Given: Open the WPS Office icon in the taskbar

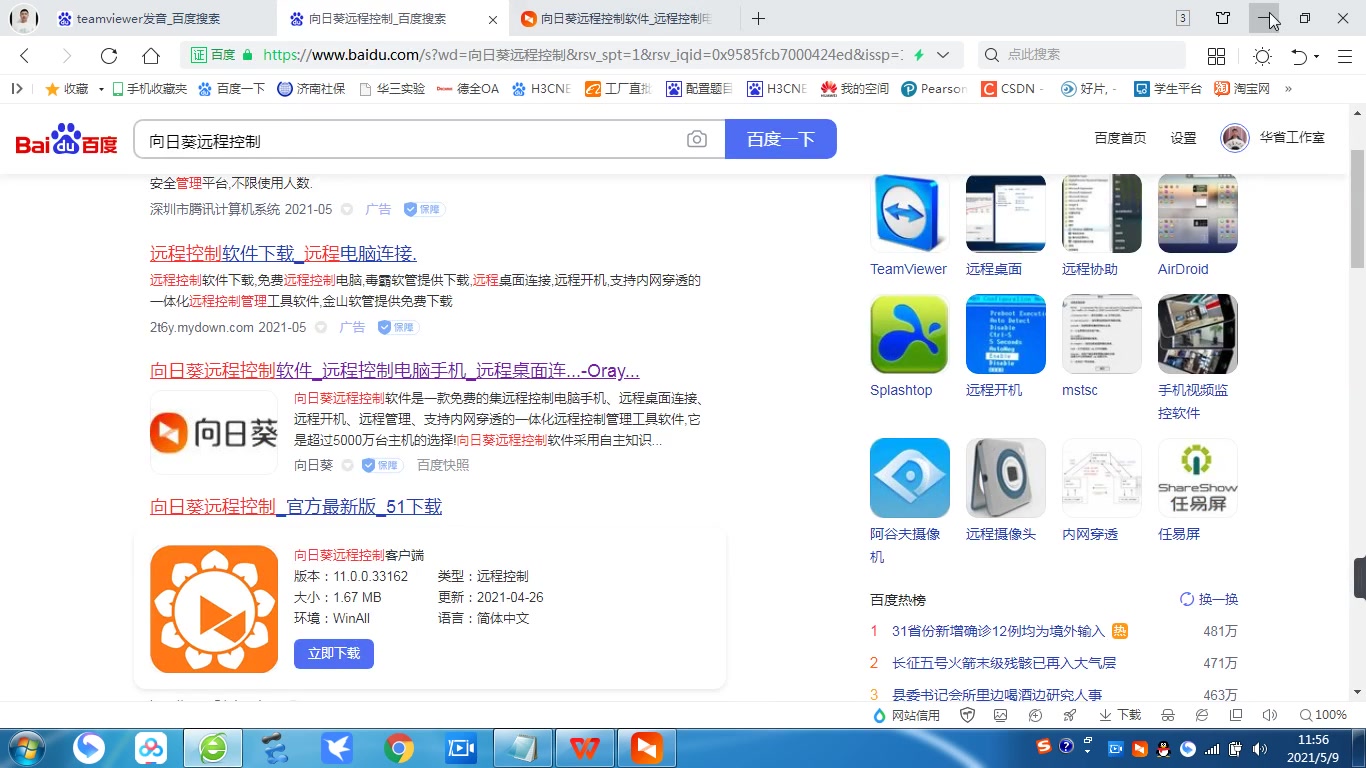Looking at the screenshot, I should (584, 748).
